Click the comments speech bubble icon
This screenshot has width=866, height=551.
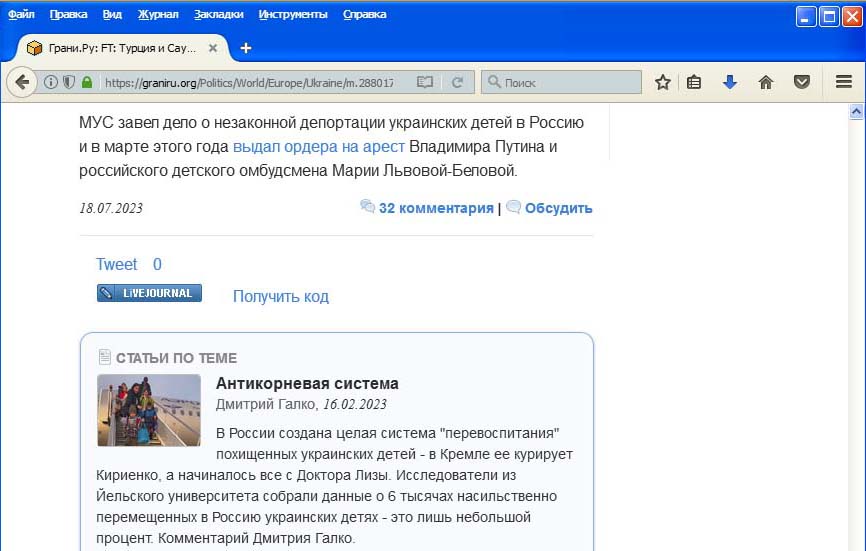[367, 206]
